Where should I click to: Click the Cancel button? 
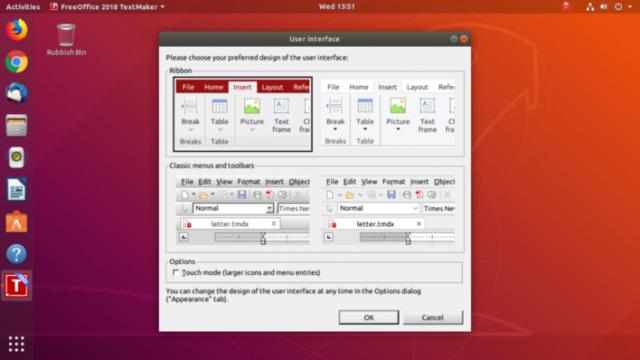pos(433,317)
